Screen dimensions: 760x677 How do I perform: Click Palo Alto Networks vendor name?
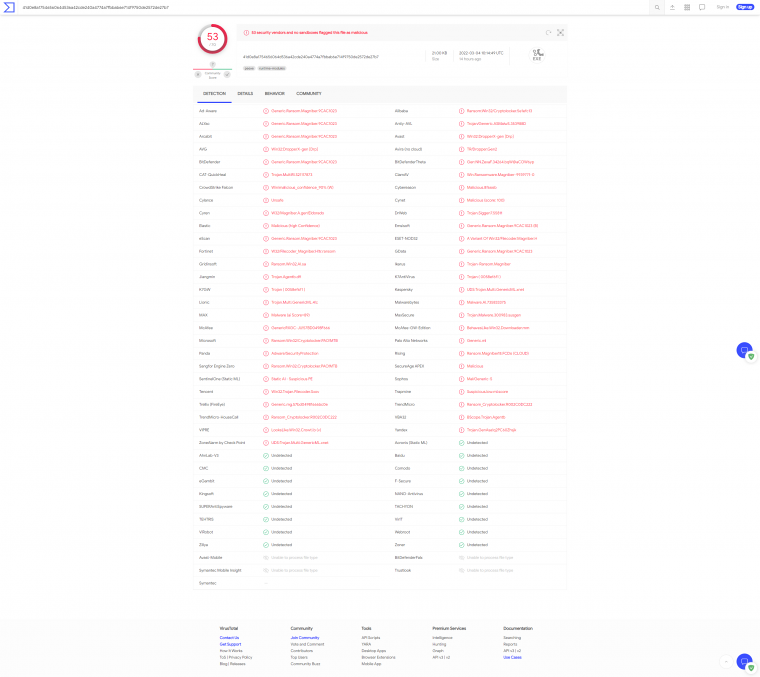pos(411,341)
